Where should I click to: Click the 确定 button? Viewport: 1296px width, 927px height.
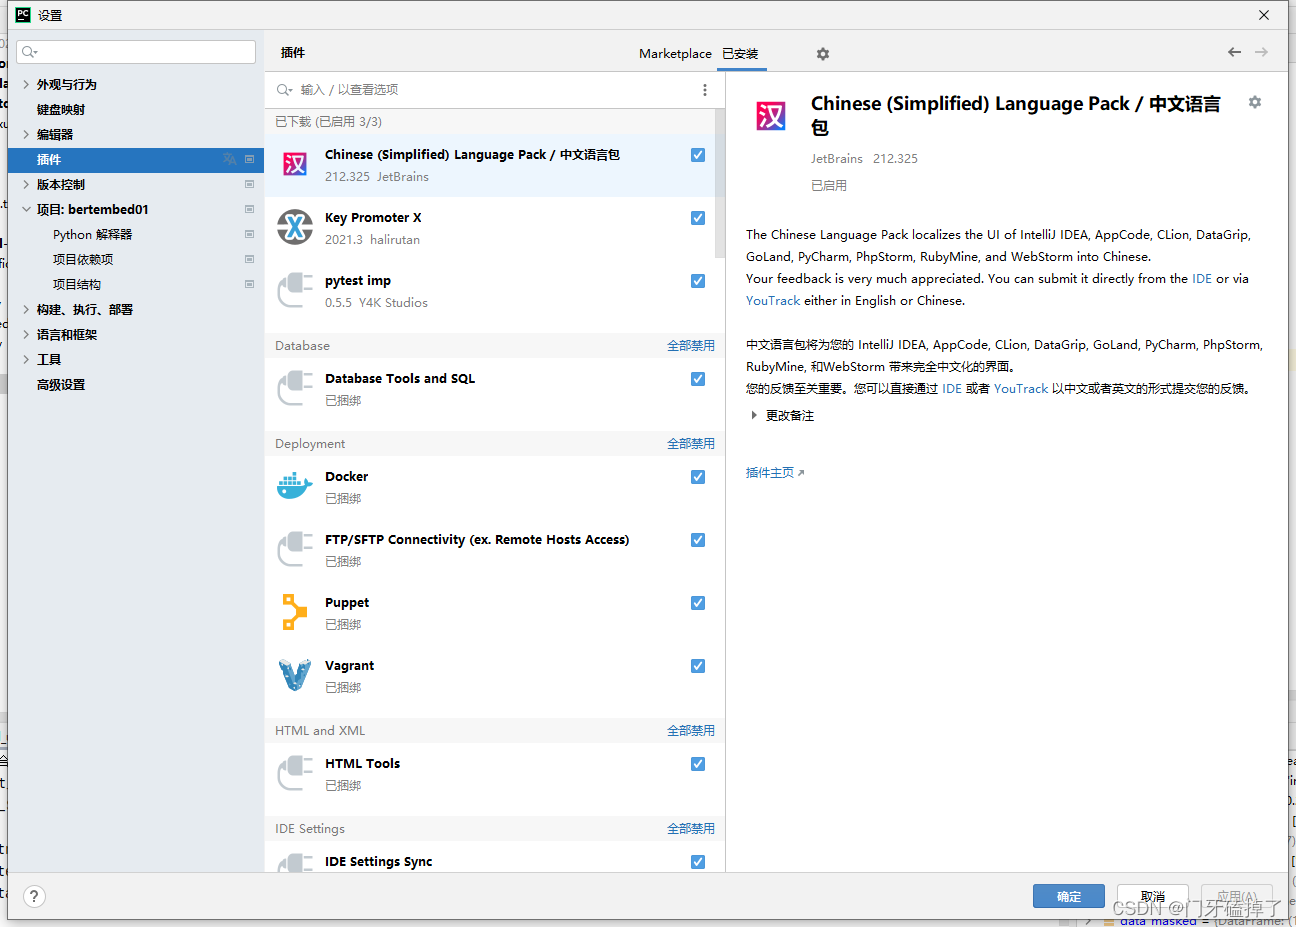click(x=1068, y=896)
